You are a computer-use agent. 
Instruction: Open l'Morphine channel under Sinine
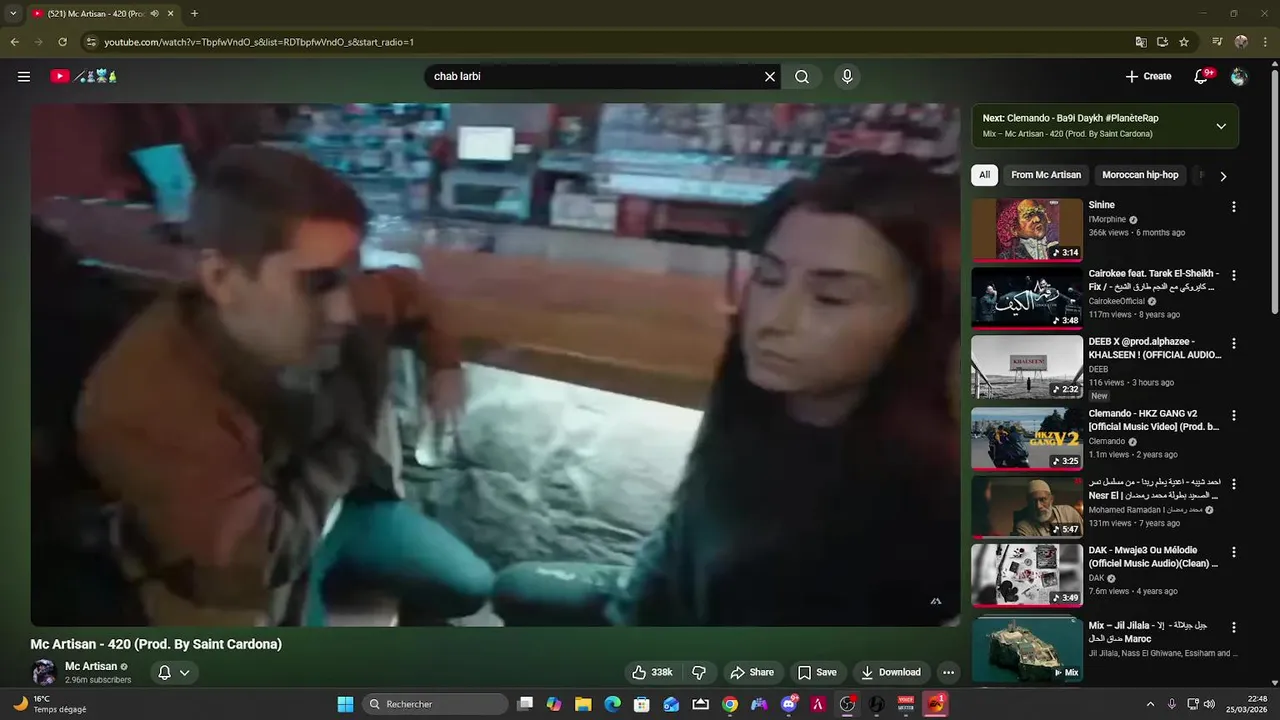point(1107,219)
